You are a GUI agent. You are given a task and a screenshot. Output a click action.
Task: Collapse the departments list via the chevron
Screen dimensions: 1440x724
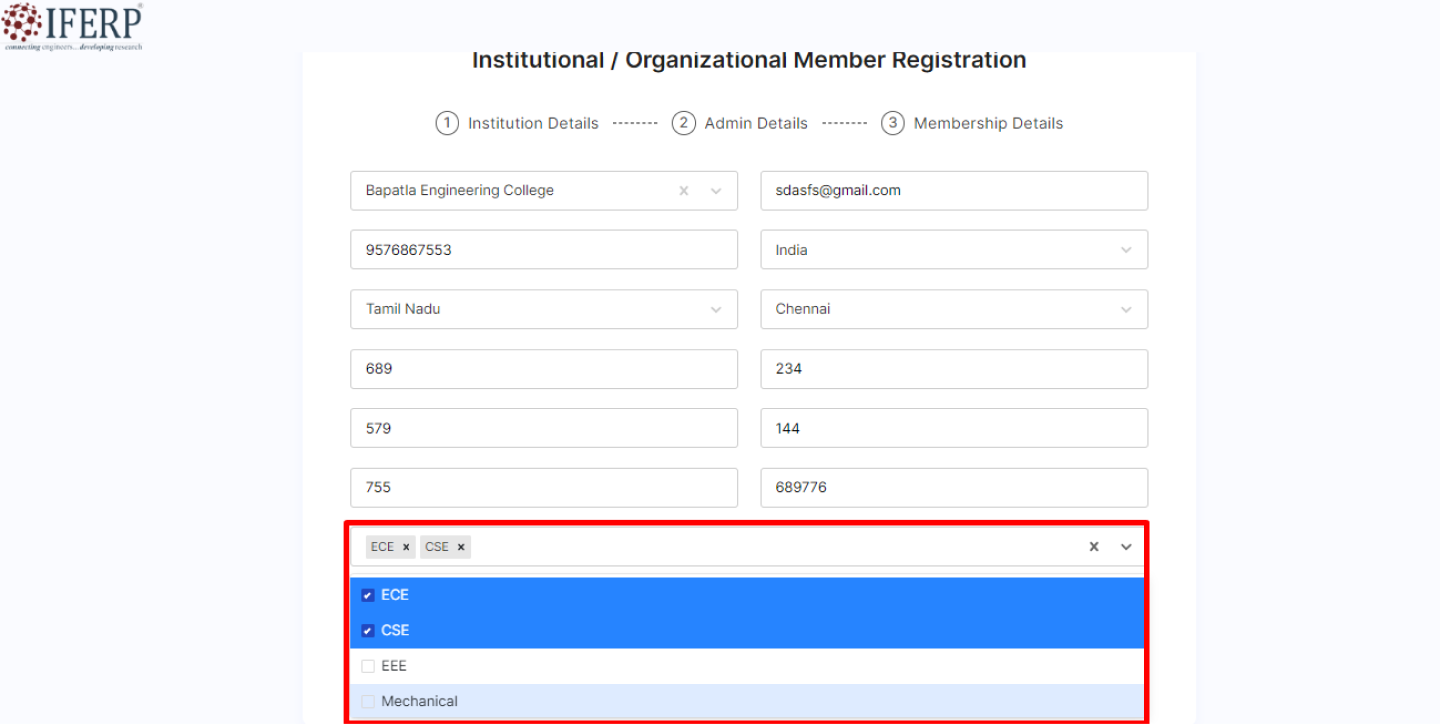(x=1126, y=546)
